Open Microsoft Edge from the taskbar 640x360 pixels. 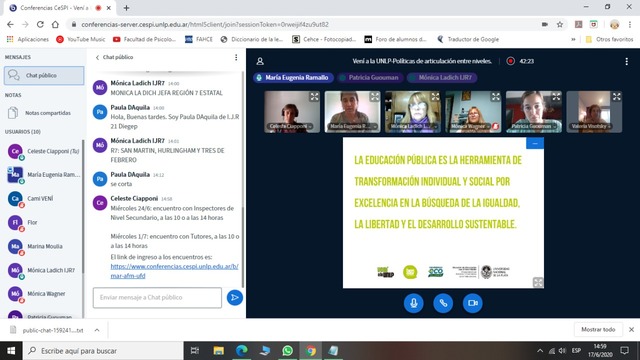coord(242,351)
